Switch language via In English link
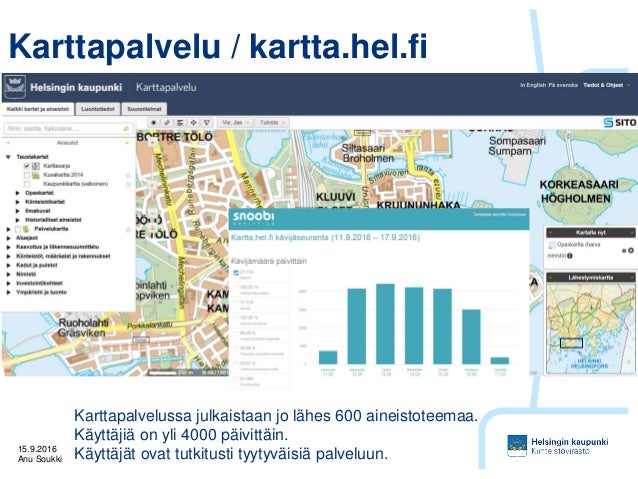 [x=533, y=85]
